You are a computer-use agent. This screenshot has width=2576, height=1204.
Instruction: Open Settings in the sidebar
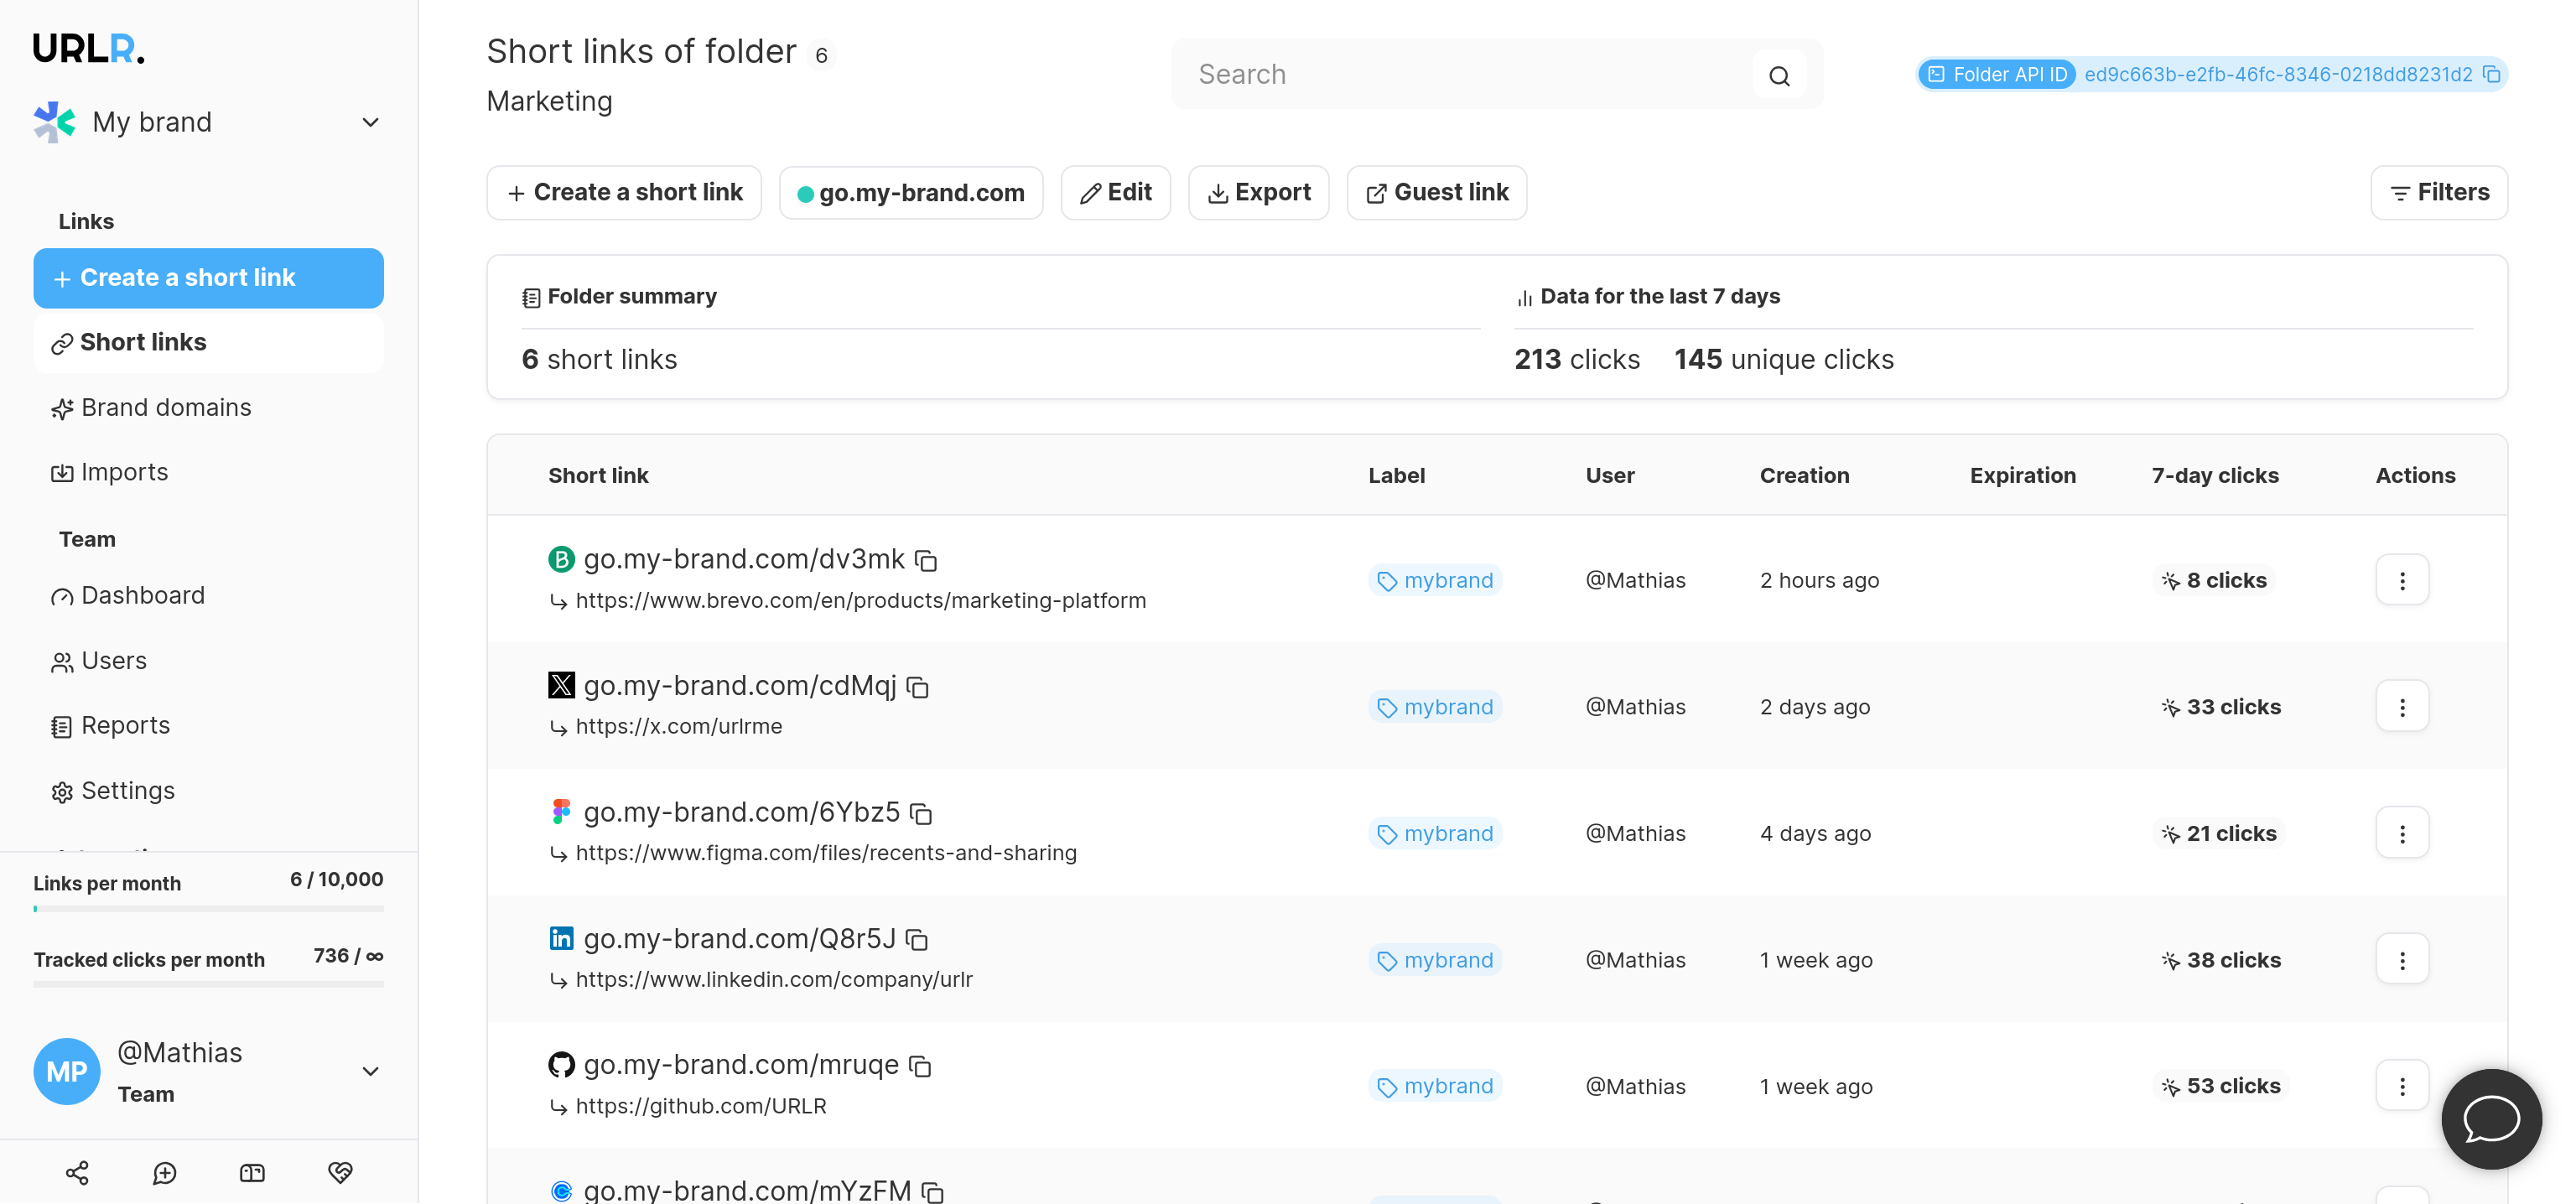click(112, 791)
